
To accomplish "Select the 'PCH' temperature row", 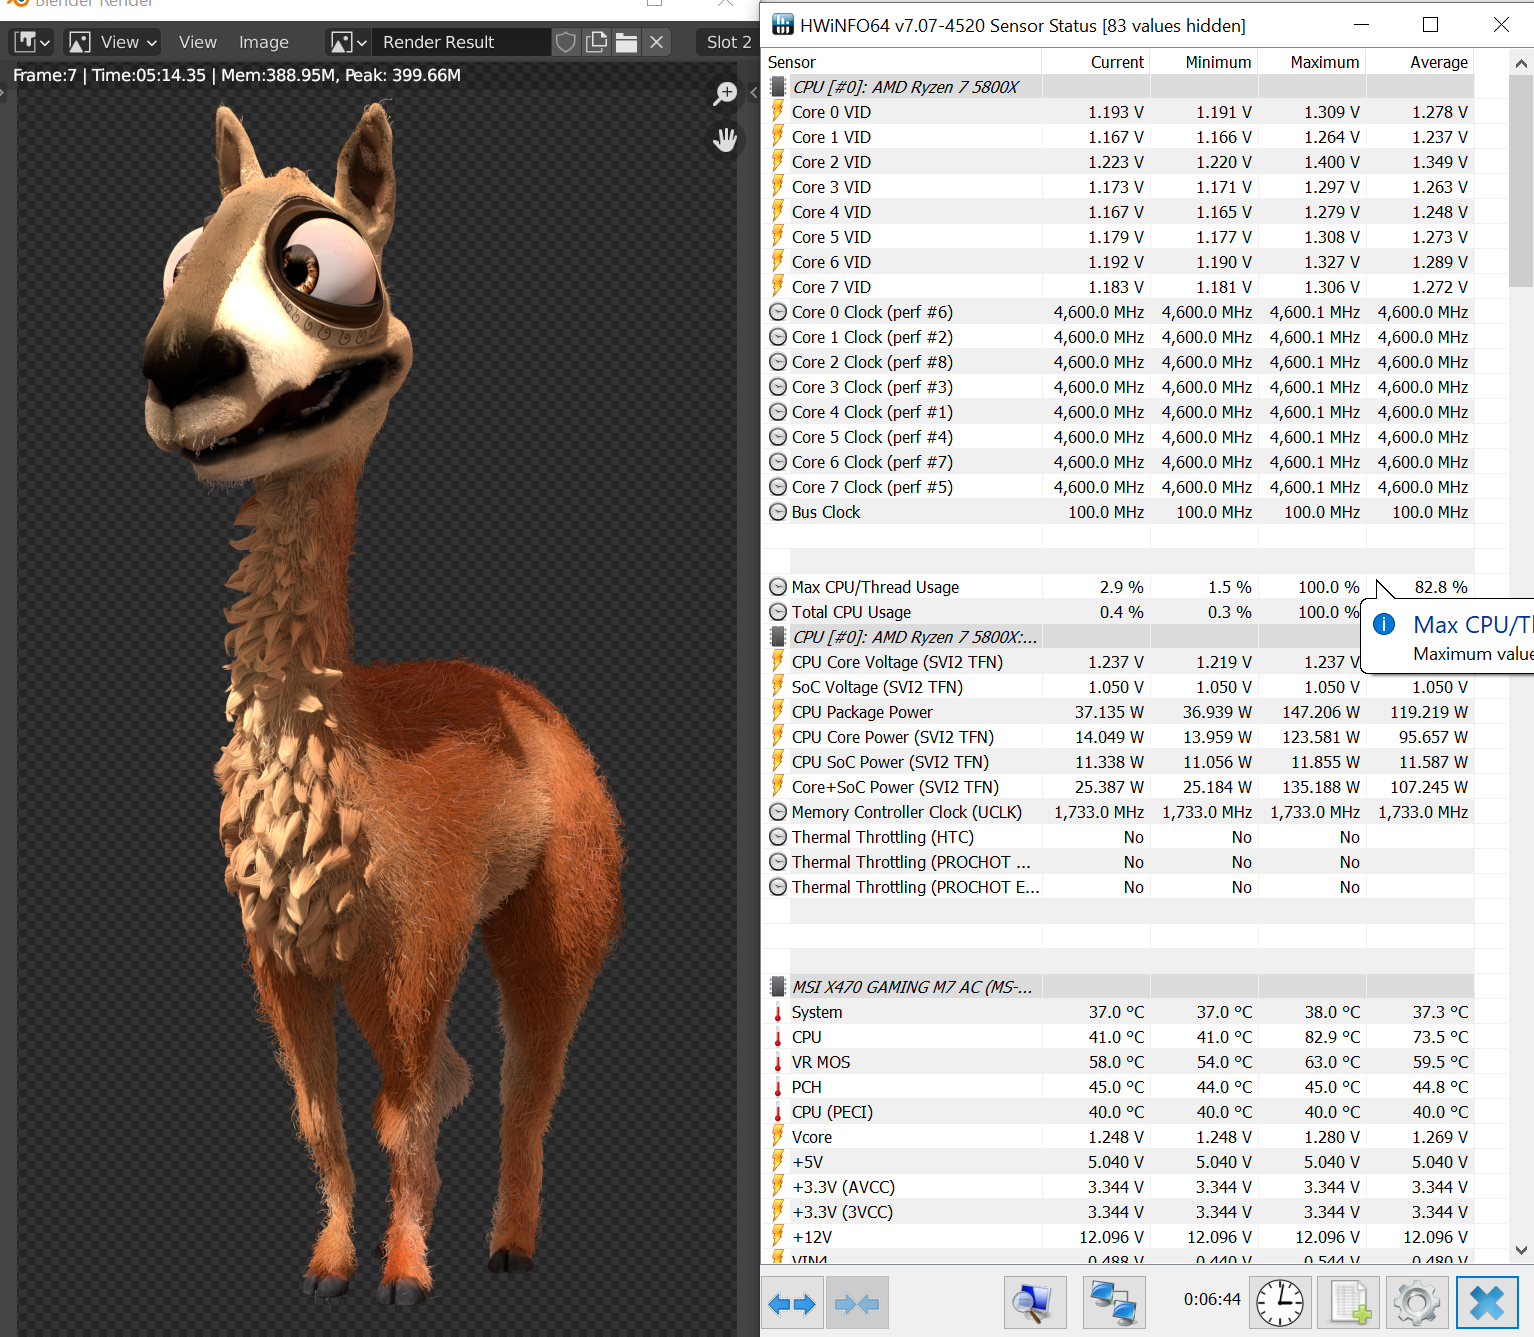I will click(x=1118, y=1087).
